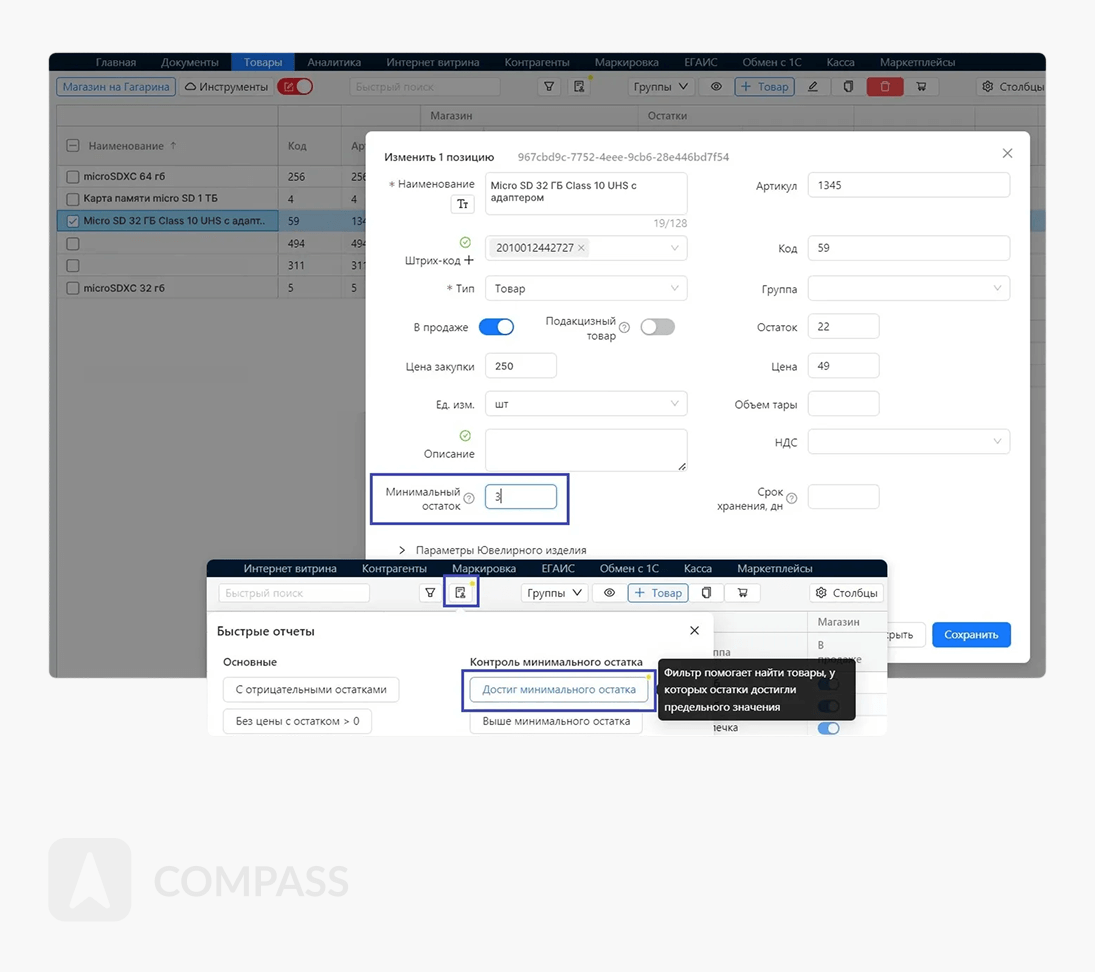Open the Тип dropdown

pyautogui.click(x=585, y=288)
